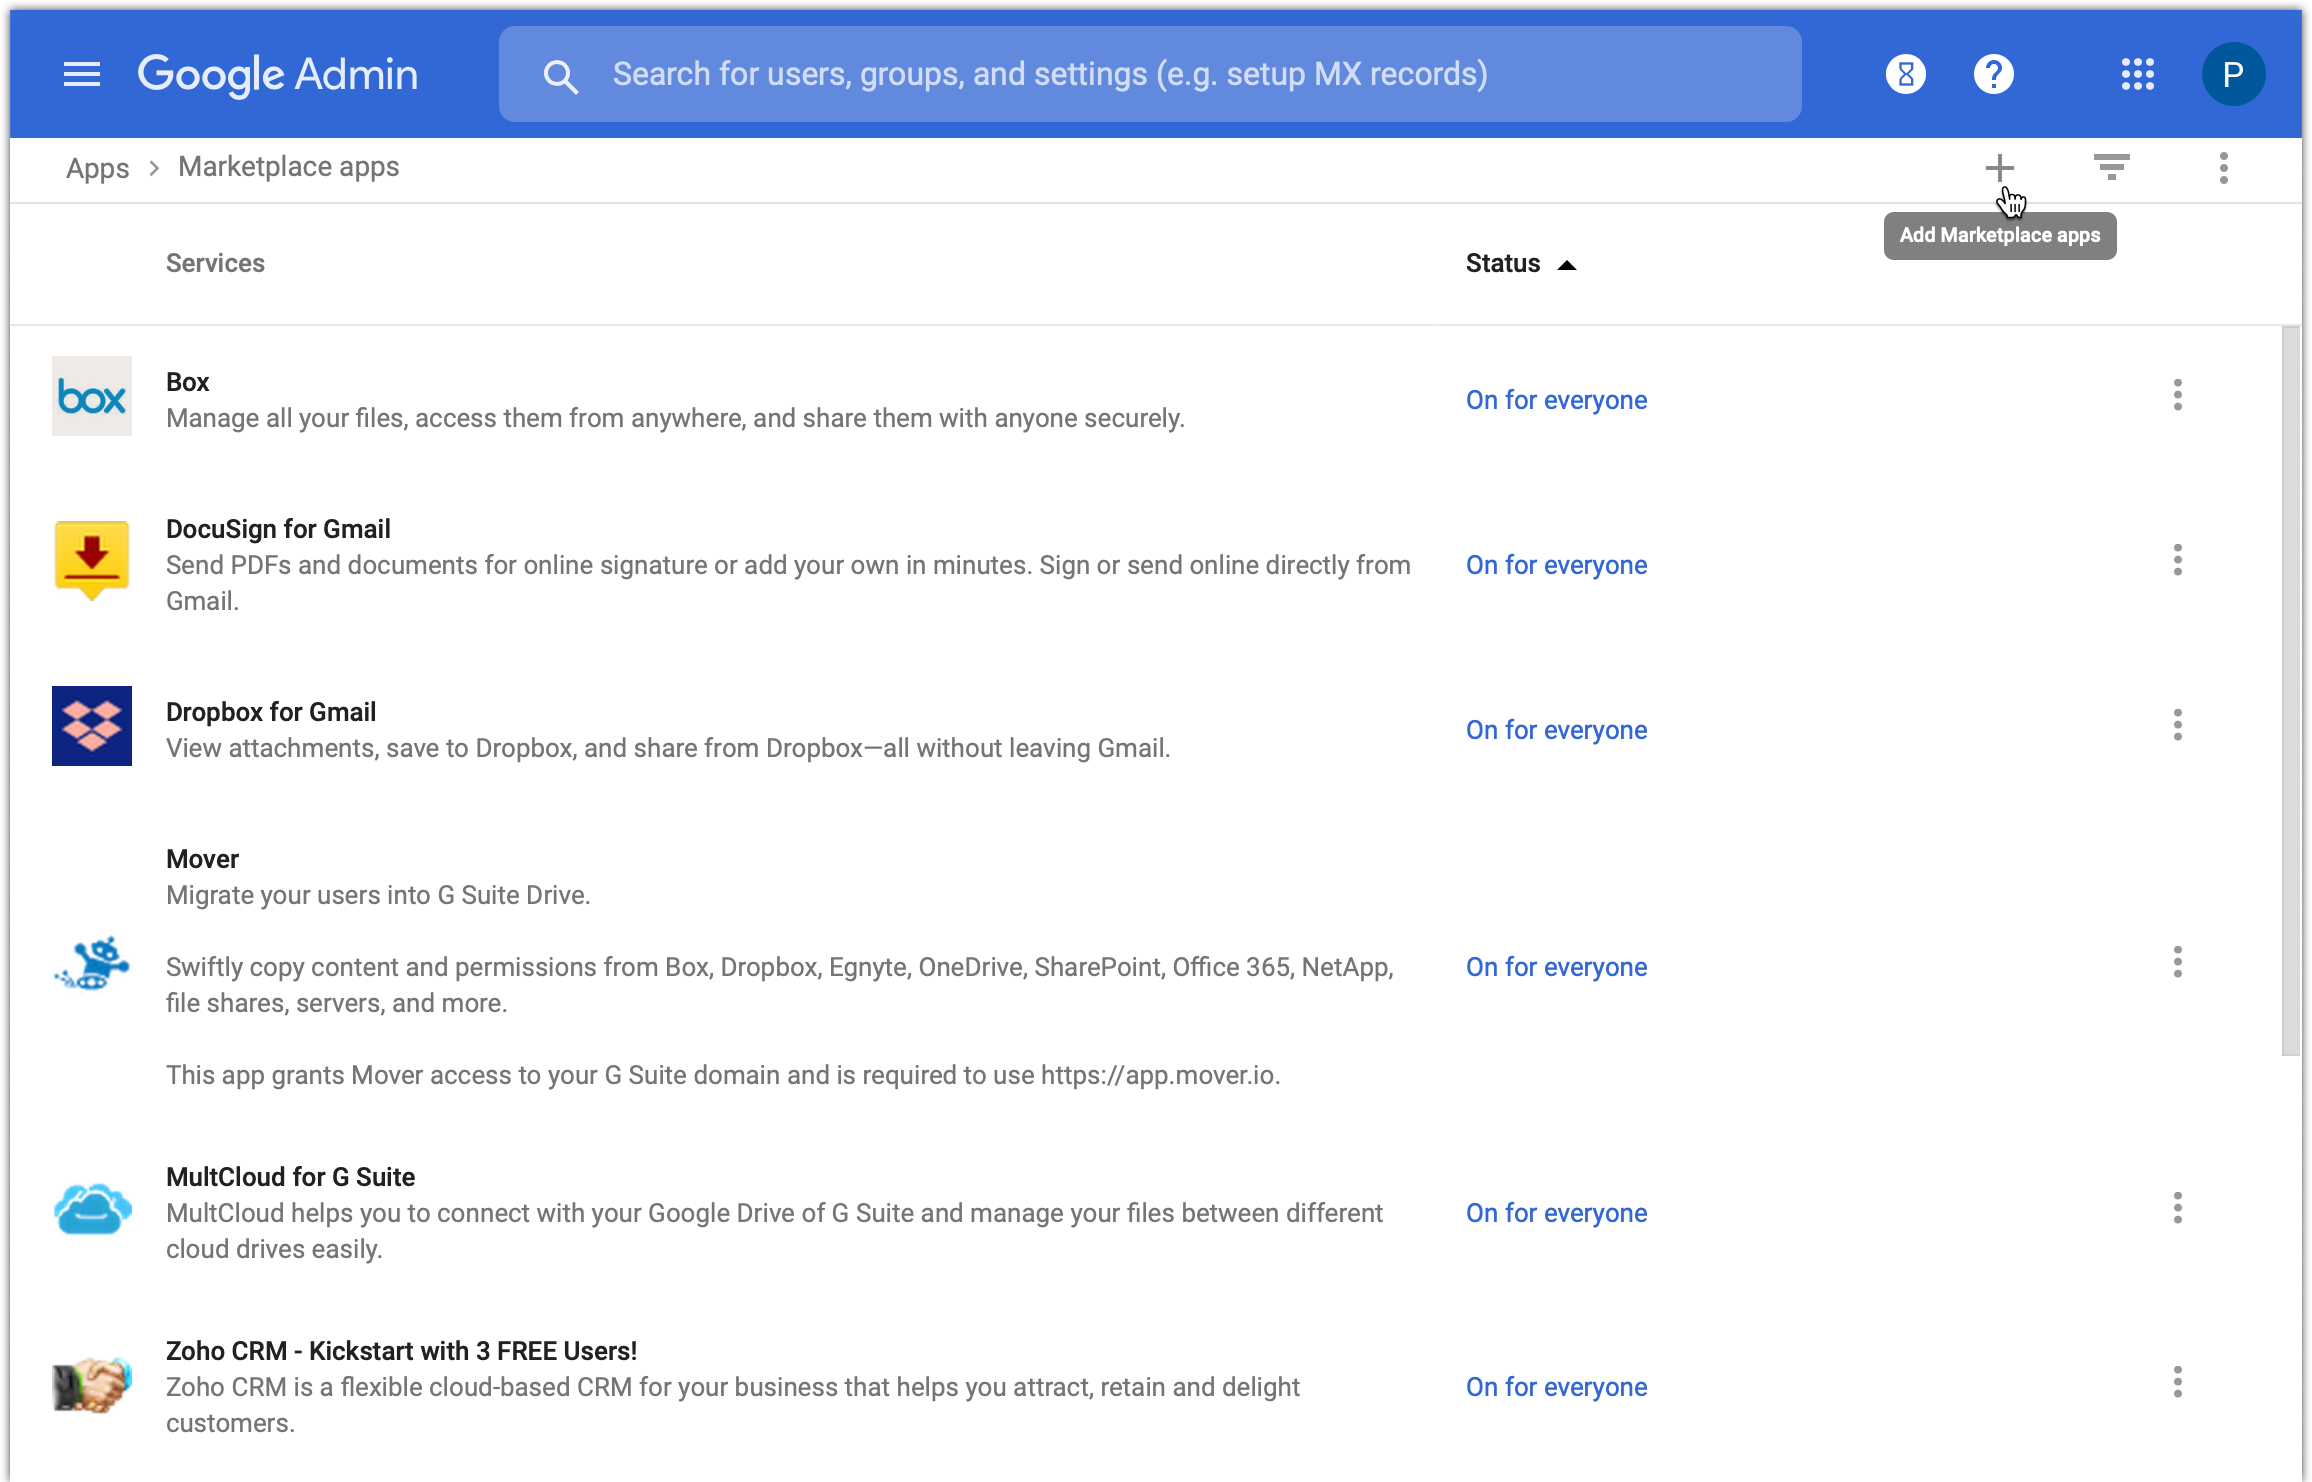Open Zoho CRM row options menu
Image resolution: width=2312 pixels, height=1482 pixels.
click(2177, 1382)
